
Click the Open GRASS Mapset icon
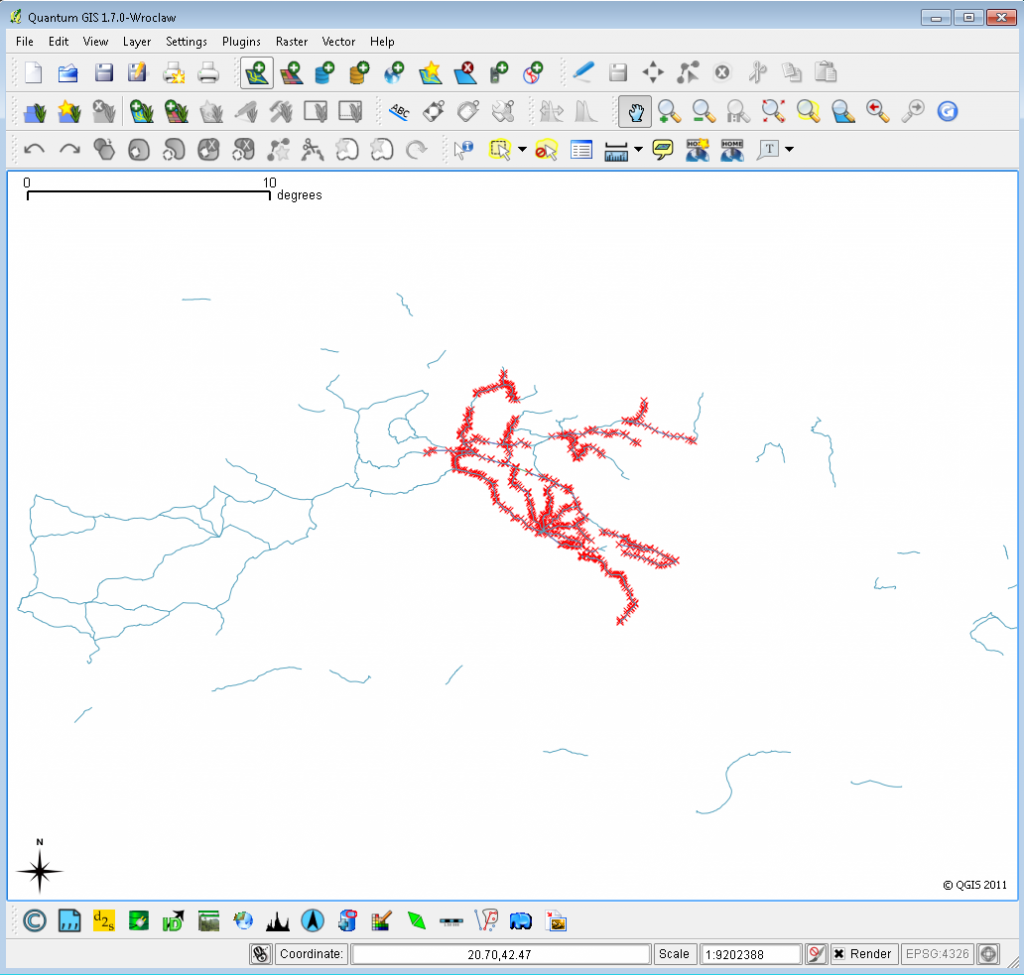click(x=35, y=112)
